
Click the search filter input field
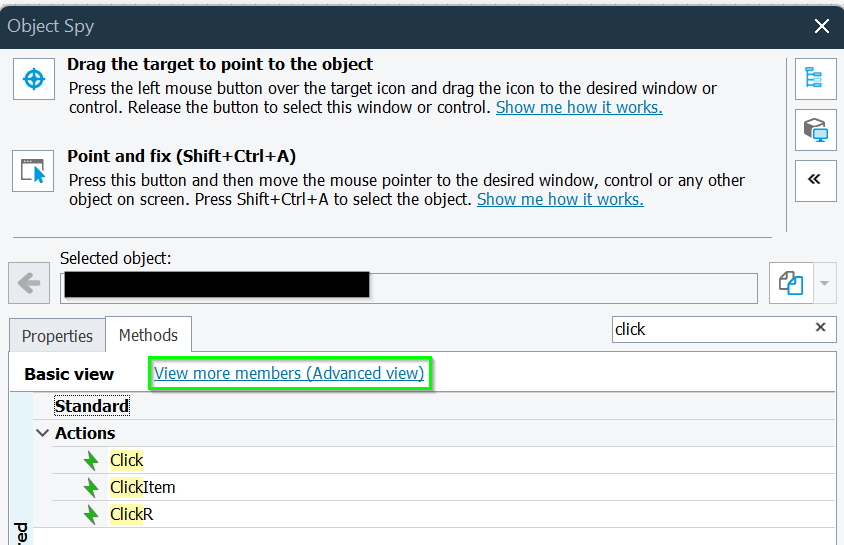[x=710, y=329]
